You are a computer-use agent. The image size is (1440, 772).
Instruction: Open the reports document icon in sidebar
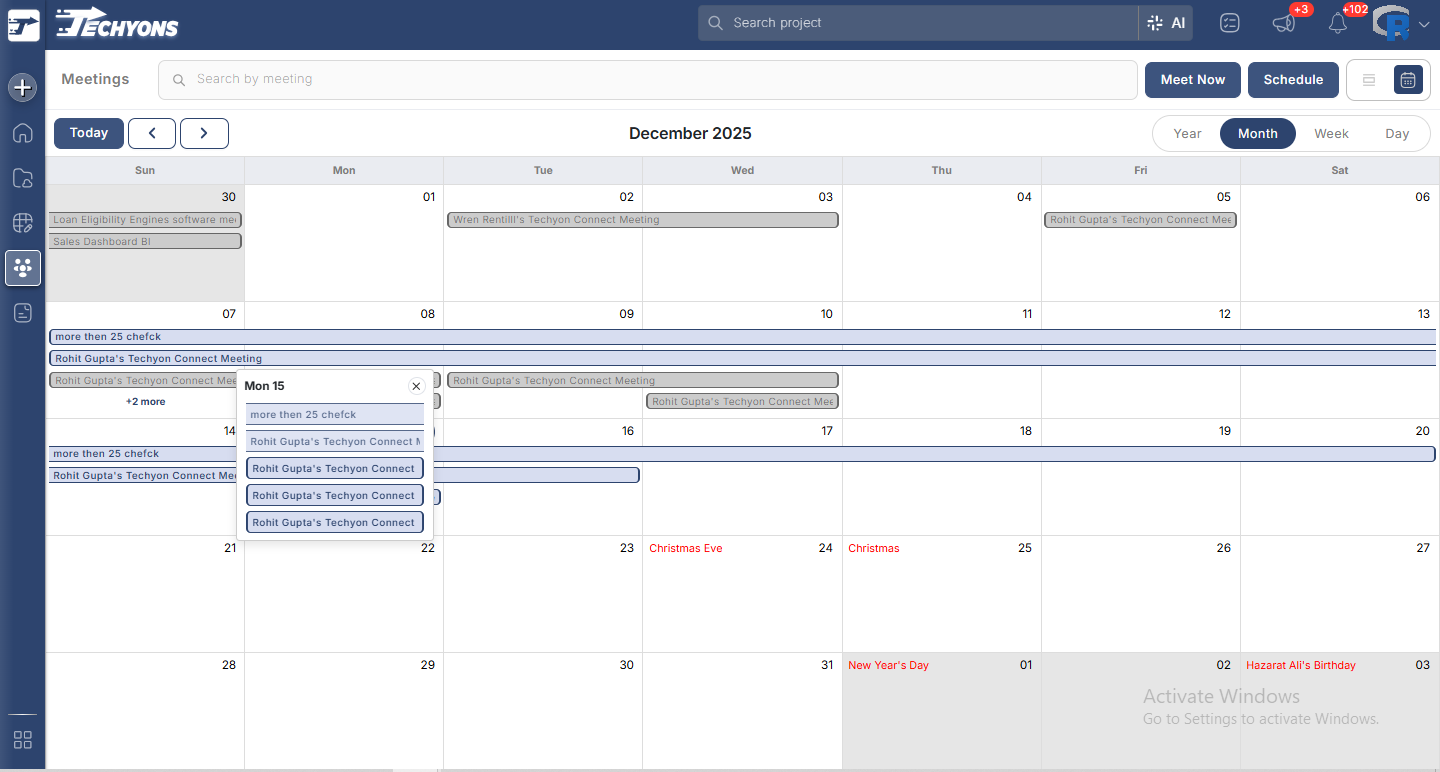click(22, 312)
